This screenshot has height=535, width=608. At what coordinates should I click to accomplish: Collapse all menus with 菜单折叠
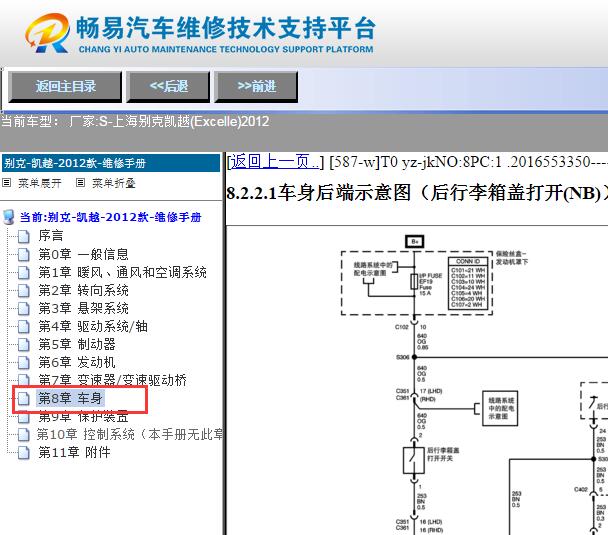pos(114,183)
